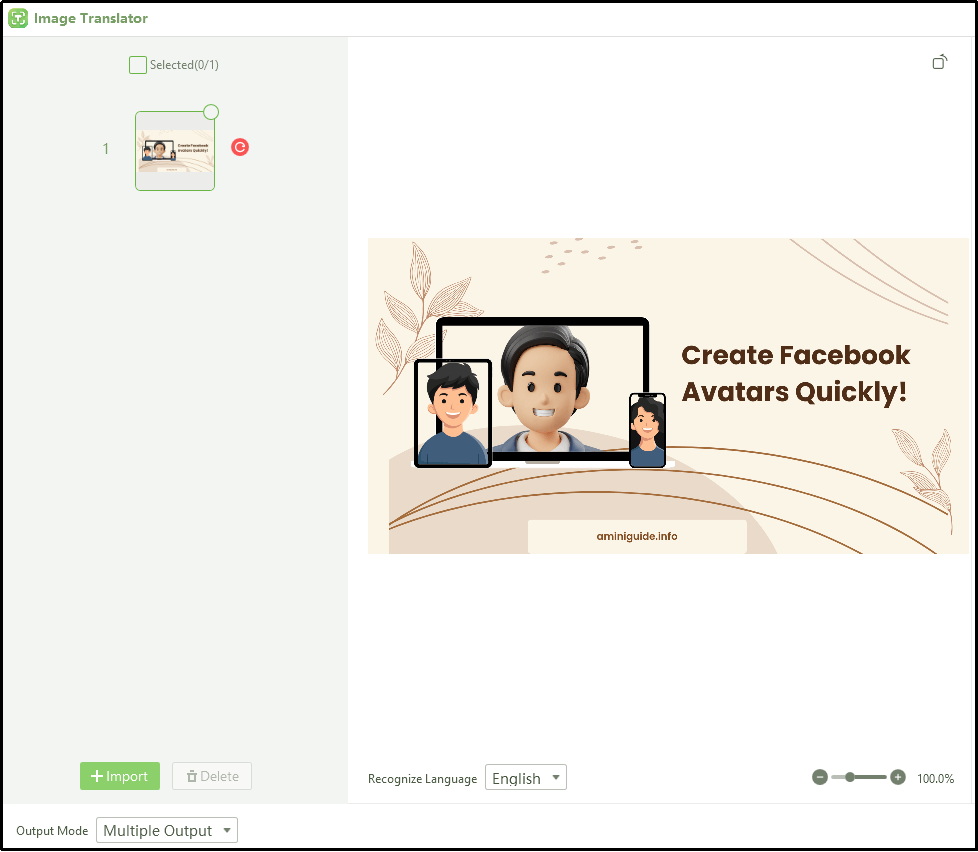Select the Facebook Avatars image thumbnail
This screenshot has height=852, width=978.
pyautogui.click(x=174, y=150)
